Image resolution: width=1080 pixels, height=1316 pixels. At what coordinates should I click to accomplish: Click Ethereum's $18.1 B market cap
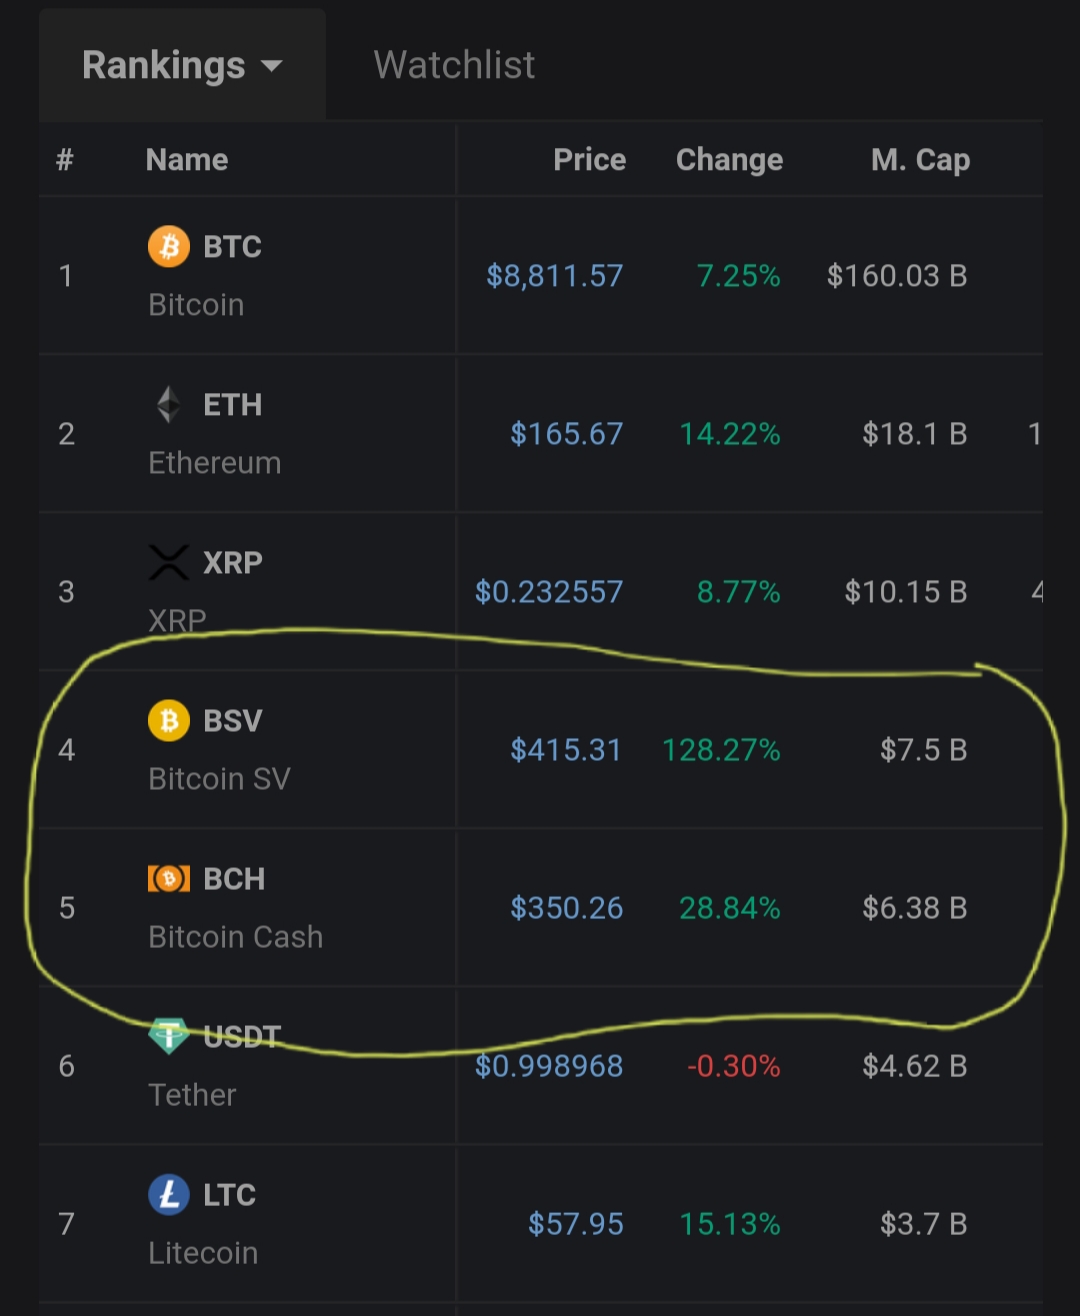(914, 434)
